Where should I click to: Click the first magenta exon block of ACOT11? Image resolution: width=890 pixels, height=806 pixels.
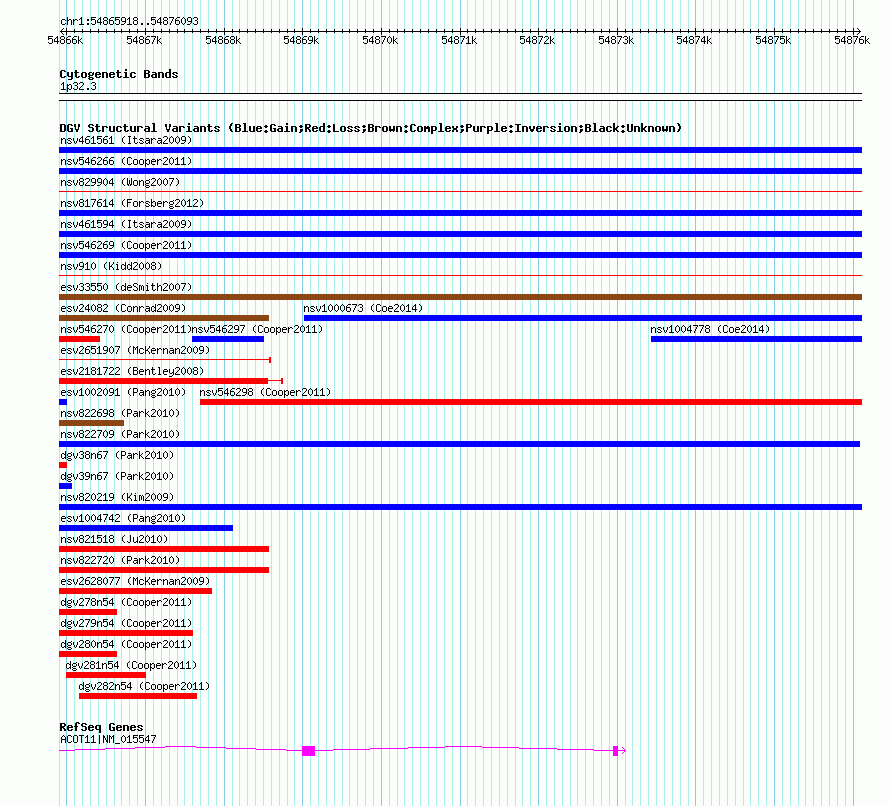[x=308, y=751]
